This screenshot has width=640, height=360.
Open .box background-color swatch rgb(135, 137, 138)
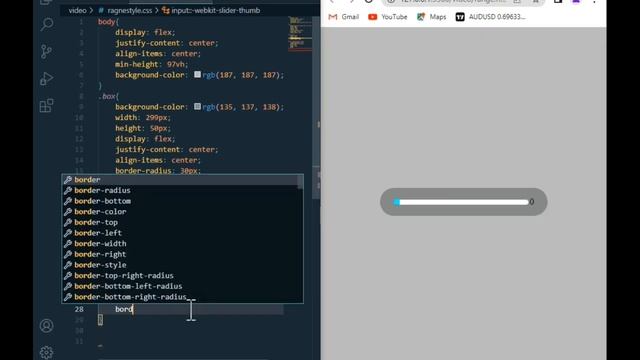click(x=198, y=106)
